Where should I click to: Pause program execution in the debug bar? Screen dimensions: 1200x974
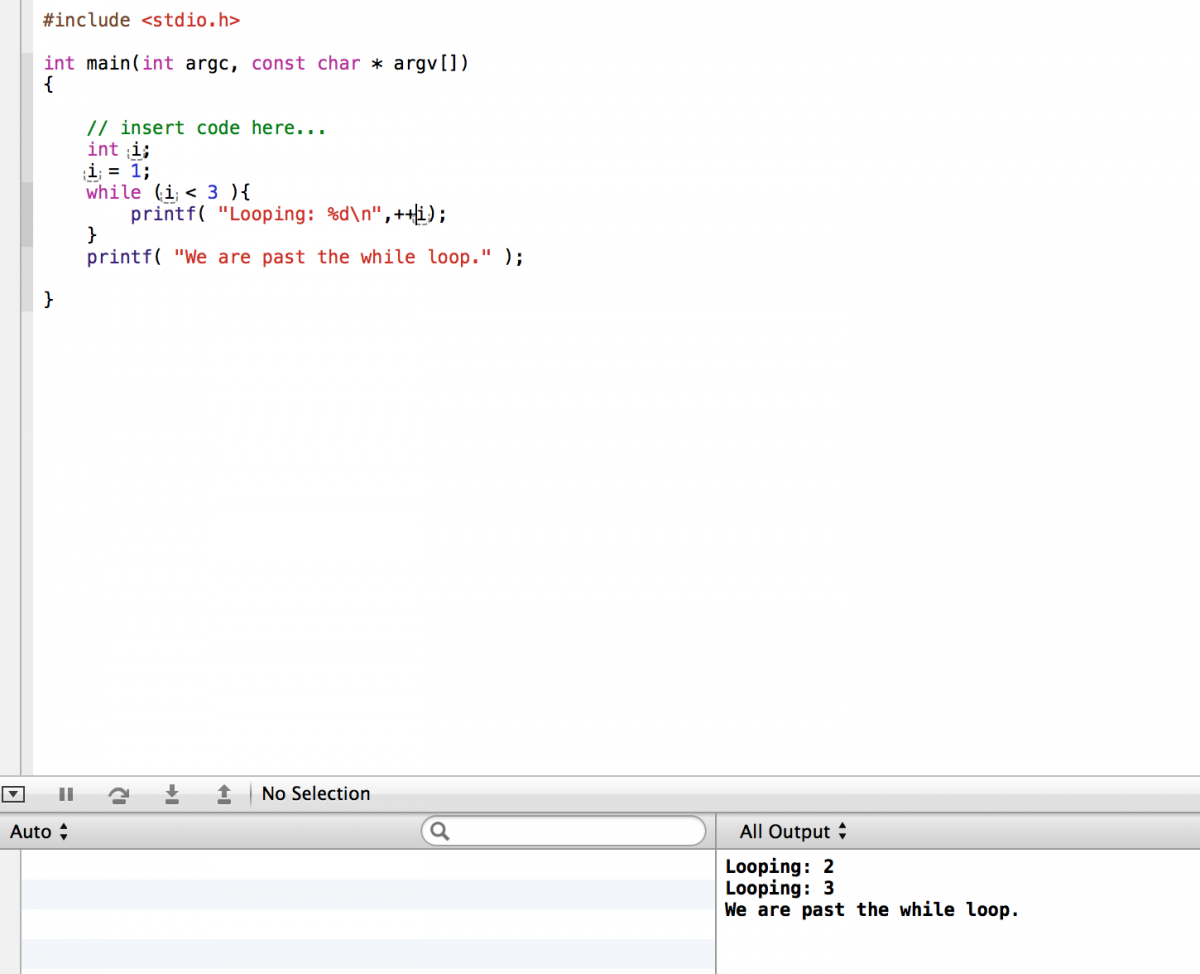click(66, 794)
